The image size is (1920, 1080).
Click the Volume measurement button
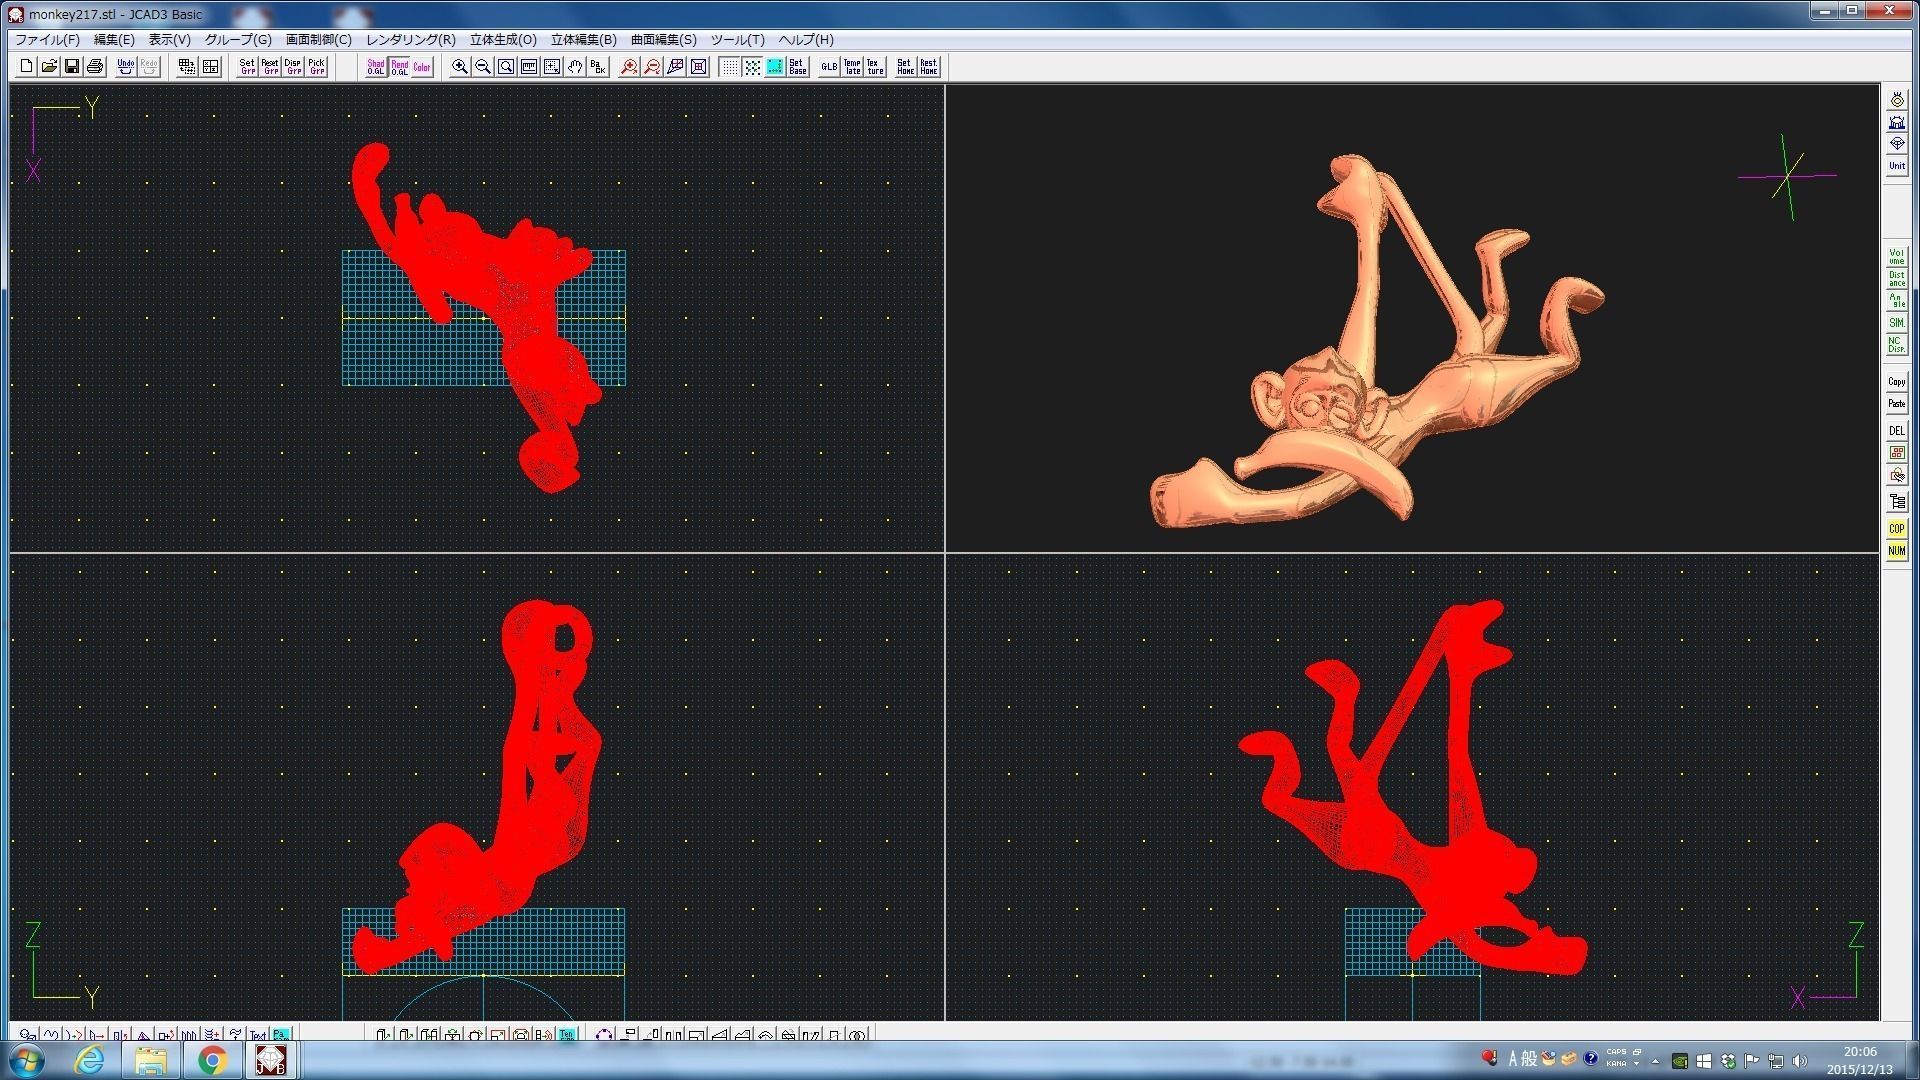click(x=1897, y=256)
